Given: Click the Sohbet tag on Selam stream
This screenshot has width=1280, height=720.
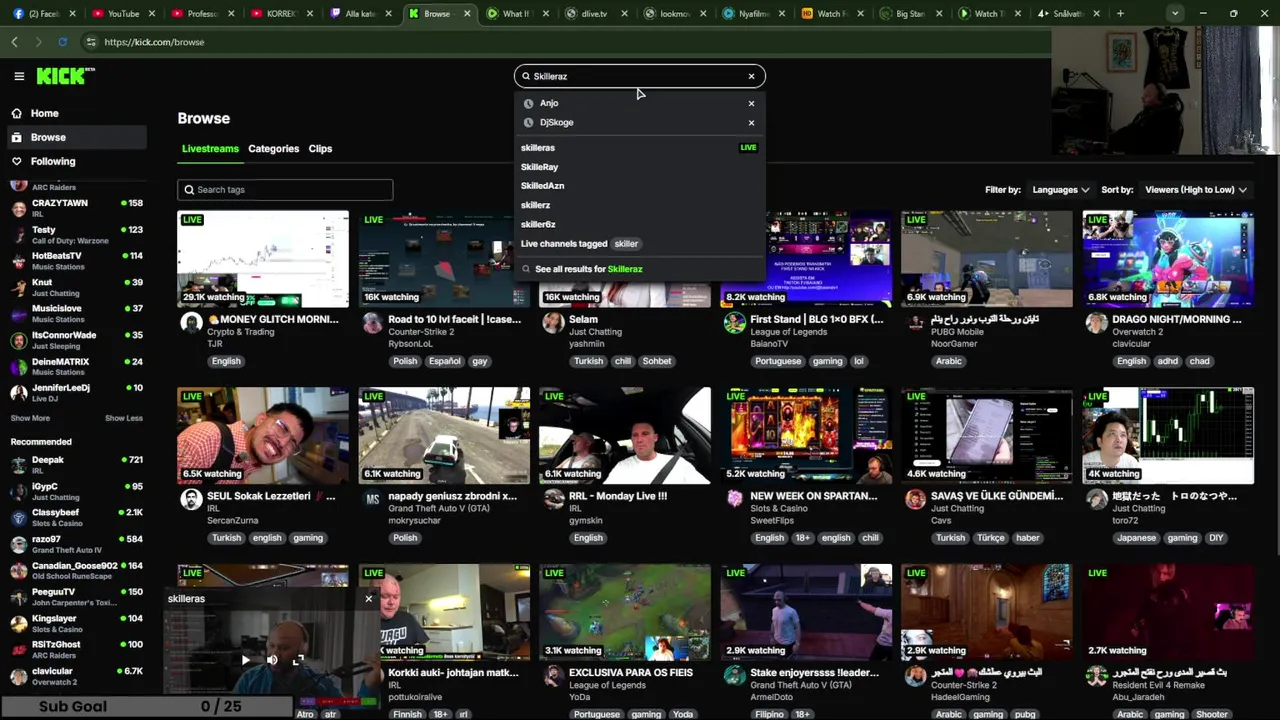Looking at the screenshot, I should pyautogui.click(x=657, y=361).
